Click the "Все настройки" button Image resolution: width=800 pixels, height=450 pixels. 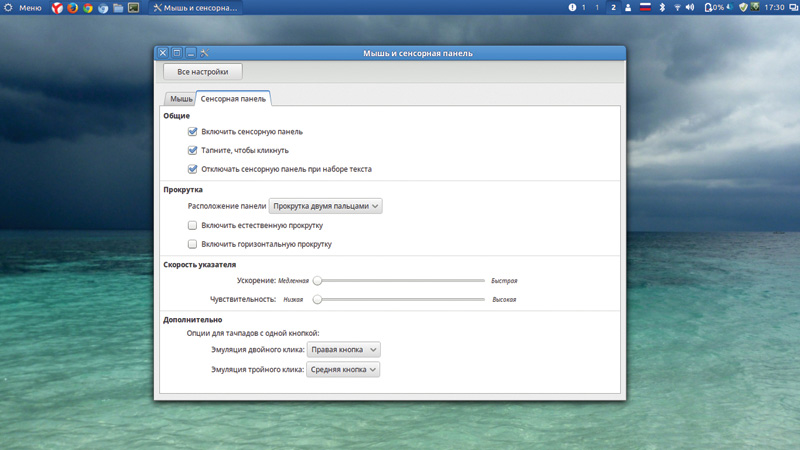coord(203,72)
